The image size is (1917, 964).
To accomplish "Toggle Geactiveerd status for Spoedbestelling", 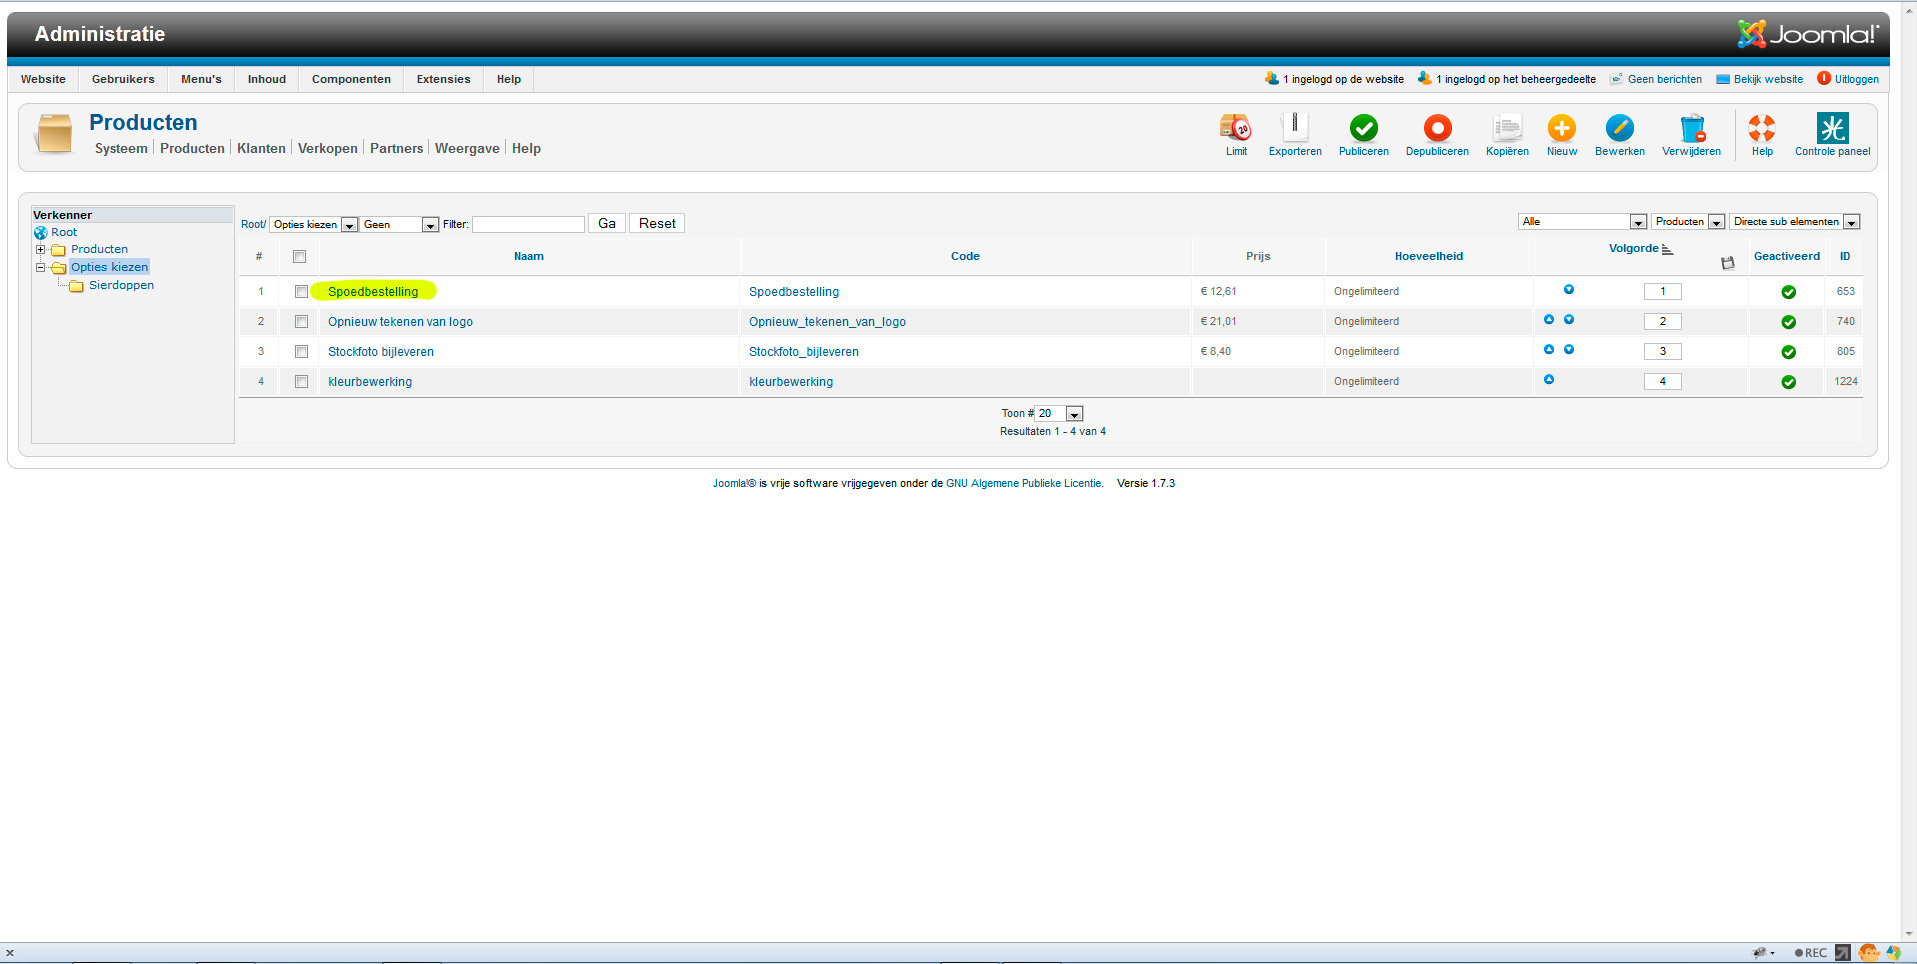I will click(x=1788, y=292).
